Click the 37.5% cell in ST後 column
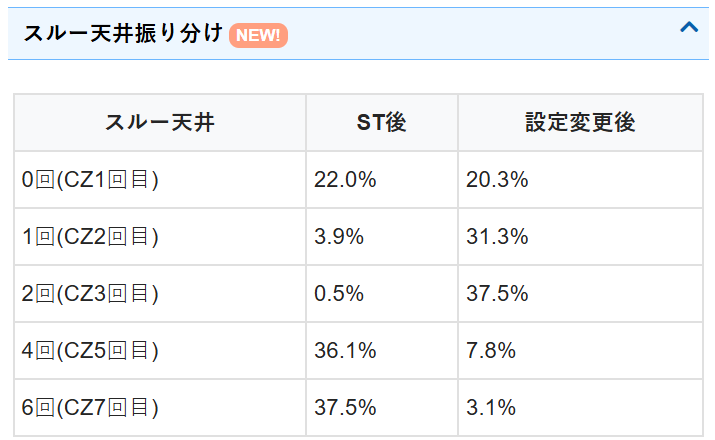The height and width of the screenshot is (440, 715). [345, 407]
